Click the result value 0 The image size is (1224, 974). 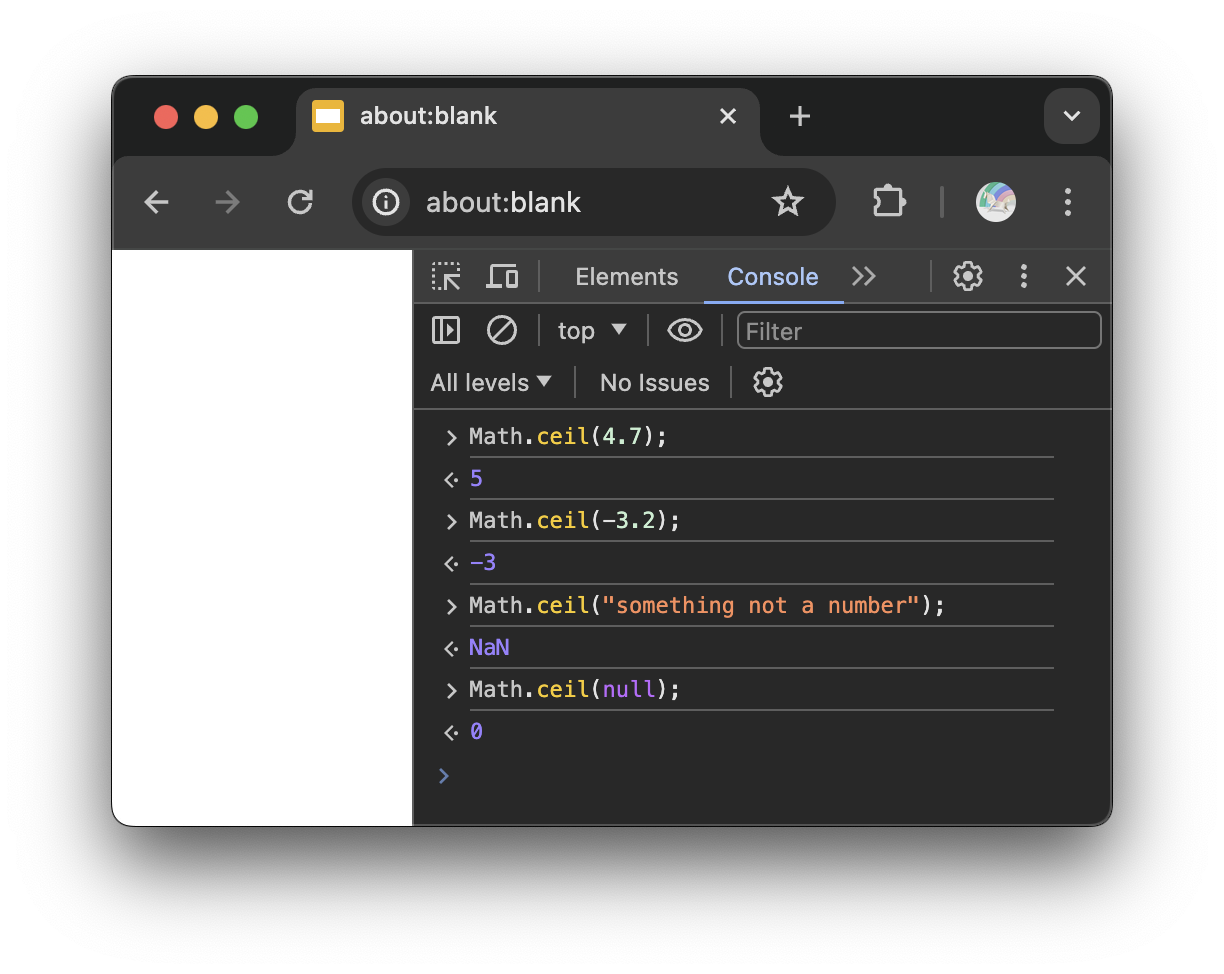click(x=476, y=732)
